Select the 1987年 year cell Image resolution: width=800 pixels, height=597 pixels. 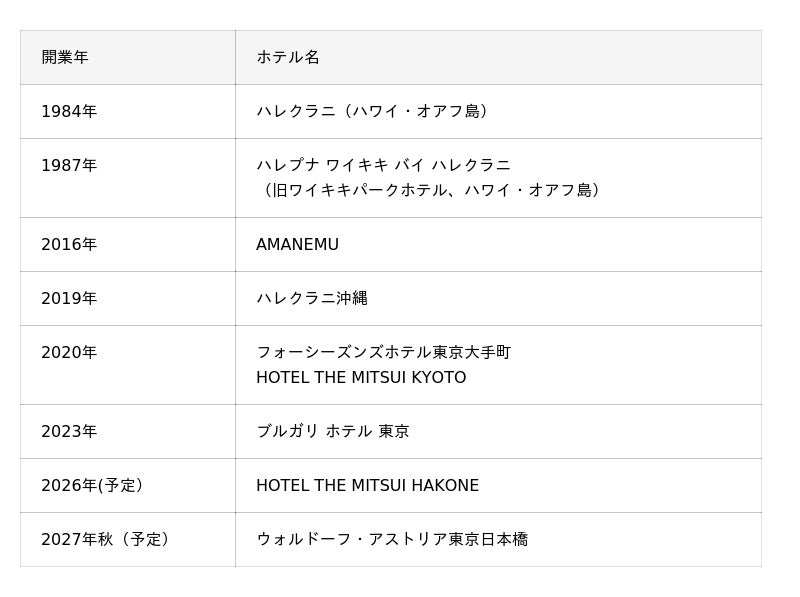point(69,165)
